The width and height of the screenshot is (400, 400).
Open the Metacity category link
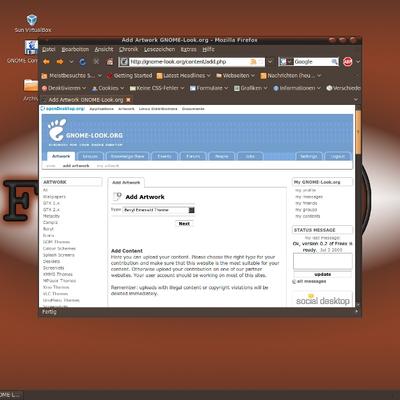coord(51,216)
